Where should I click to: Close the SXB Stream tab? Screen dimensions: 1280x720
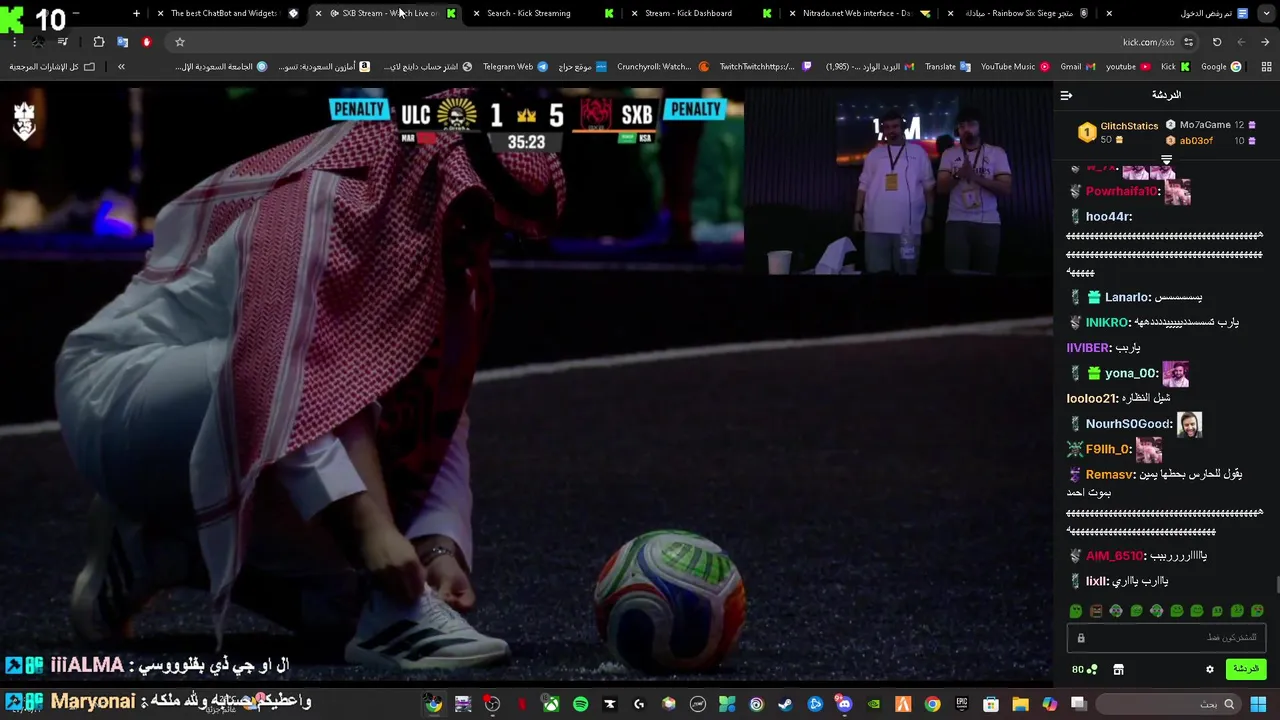318,13
